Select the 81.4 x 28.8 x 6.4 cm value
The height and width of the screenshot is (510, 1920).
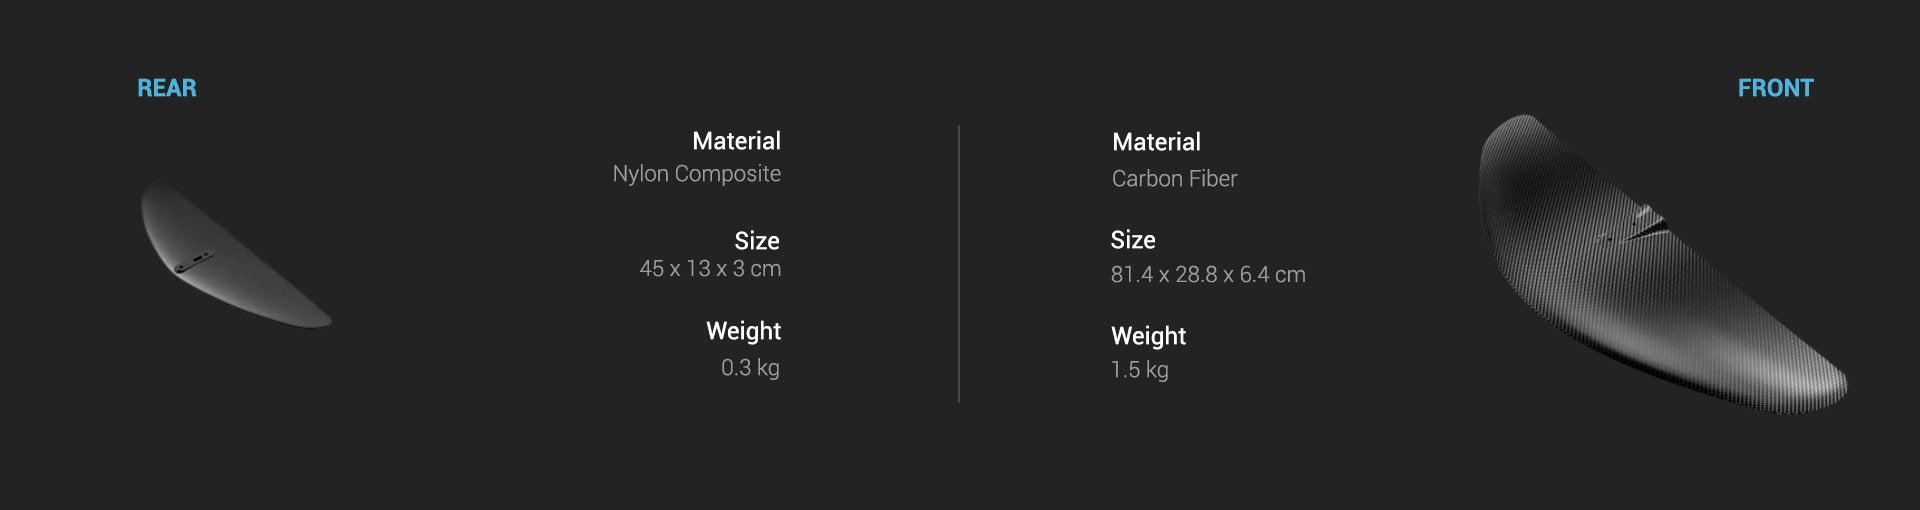pyautogui.click(x=1207, y=275)
